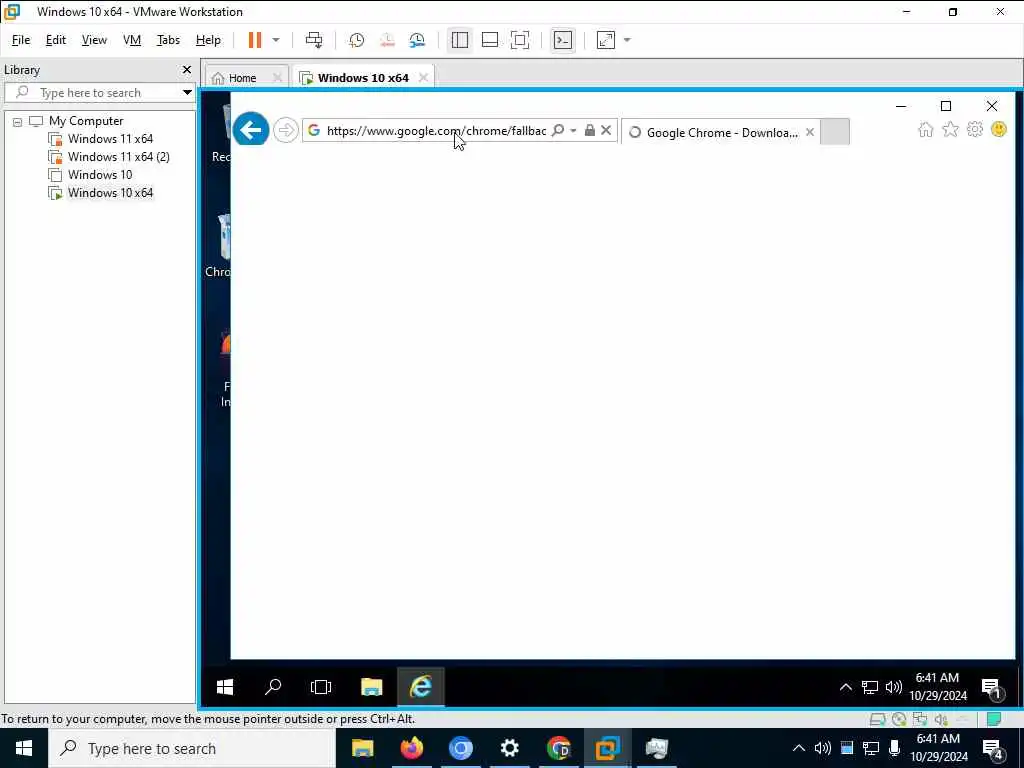The height and width of the screenshot is (768, 1024).
Task: Close the Google Chrome download tab
Action: point(810,132)
